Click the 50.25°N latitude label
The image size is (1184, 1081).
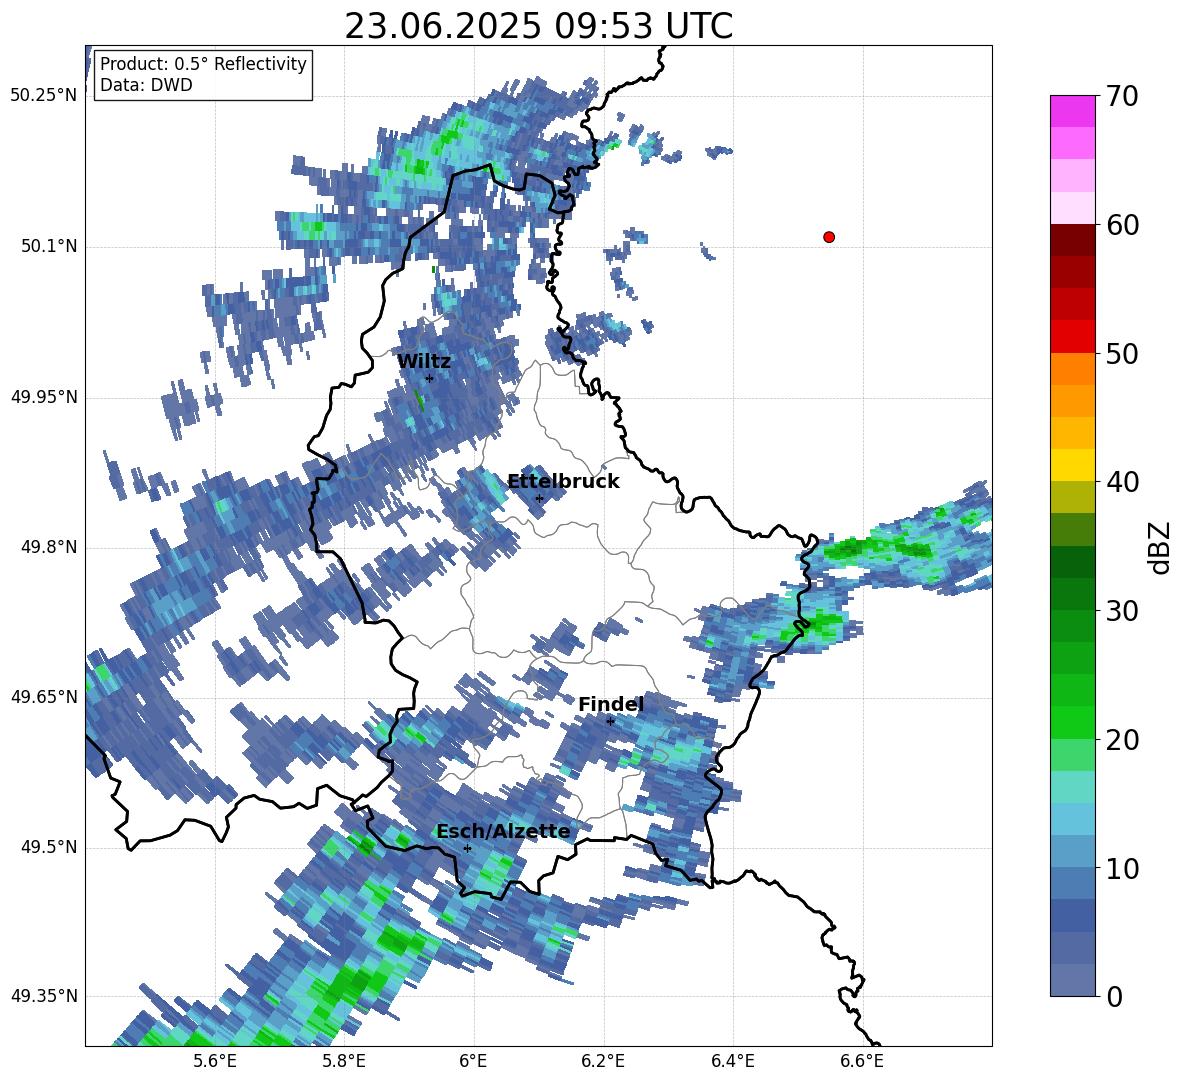click(44, 96)
